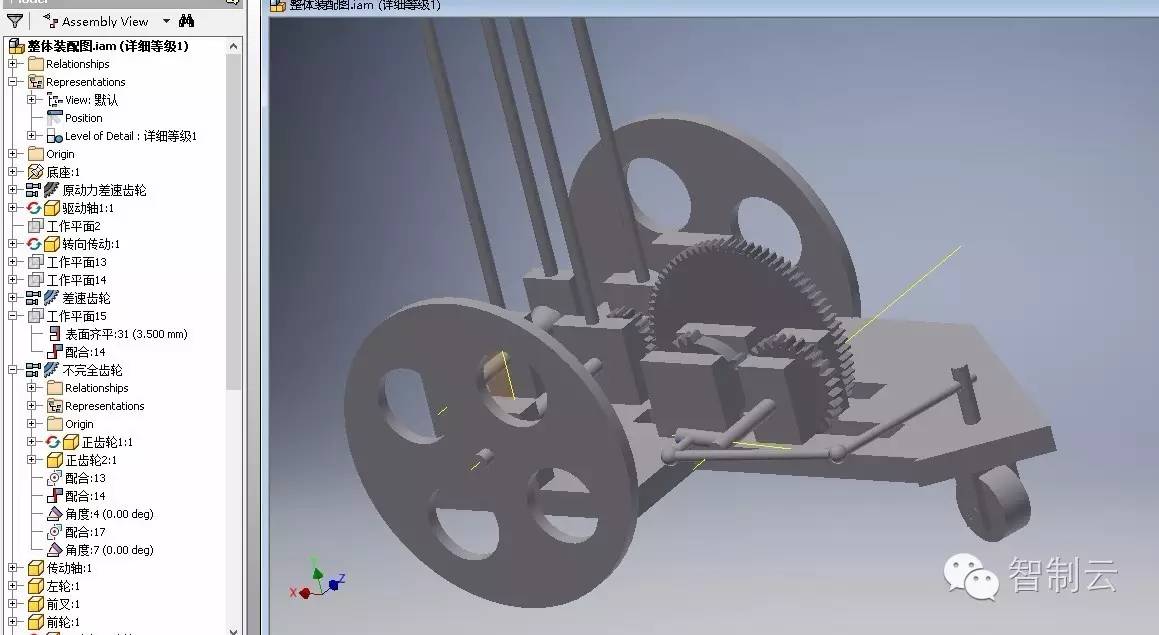Expand Relationships under 不完全齿轮

point(32,388)
